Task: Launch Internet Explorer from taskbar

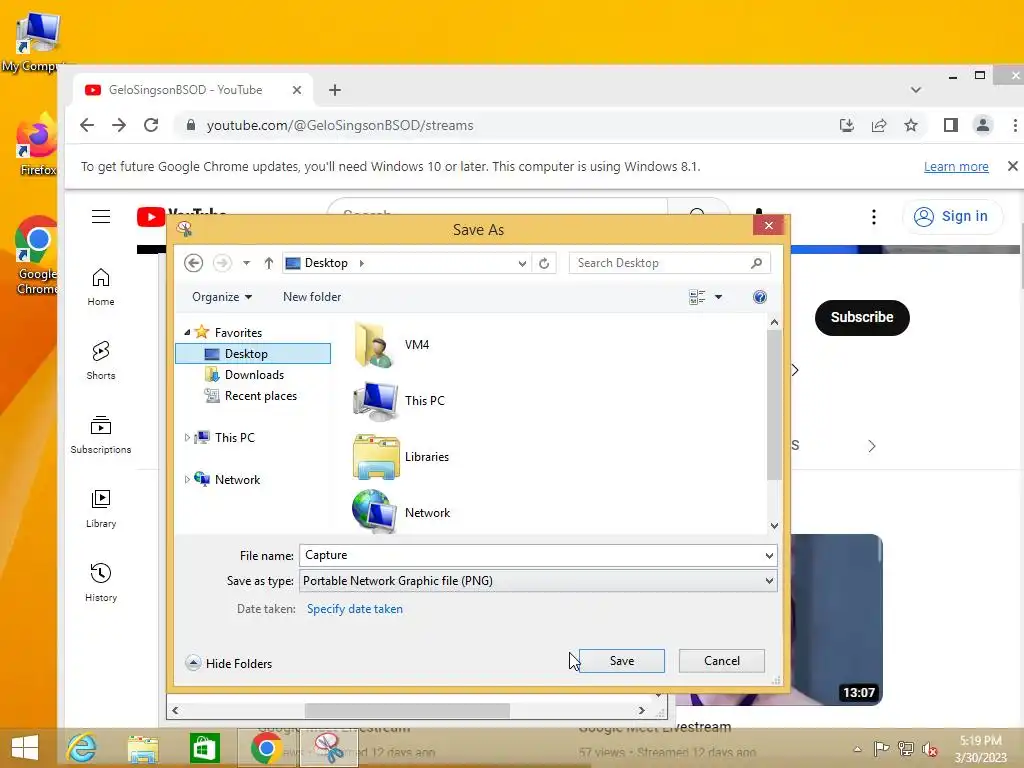Action: click(81, 748)
